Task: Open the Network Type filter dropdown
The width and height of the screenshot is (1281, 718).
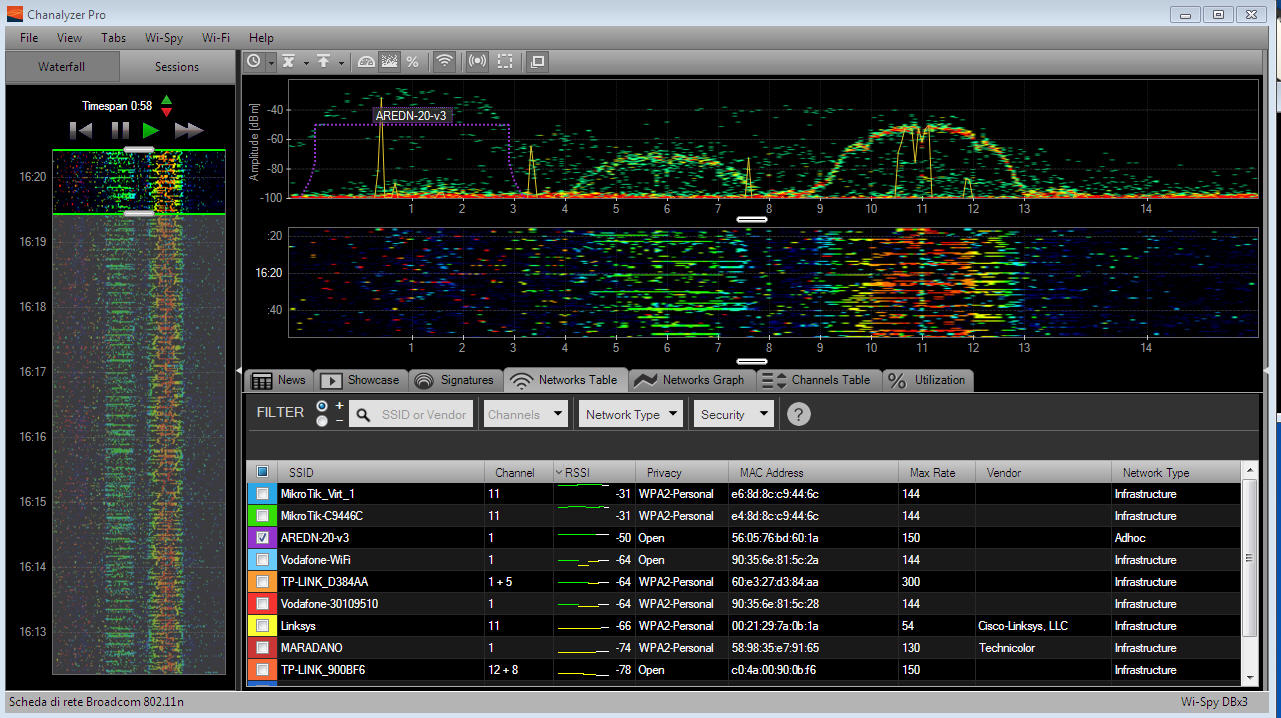Action: pos(632,414)
